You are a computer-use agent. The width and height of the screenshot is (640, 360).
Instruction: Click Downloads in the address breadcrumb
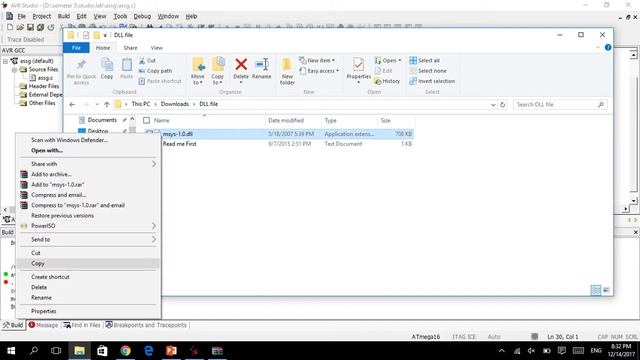175,104
